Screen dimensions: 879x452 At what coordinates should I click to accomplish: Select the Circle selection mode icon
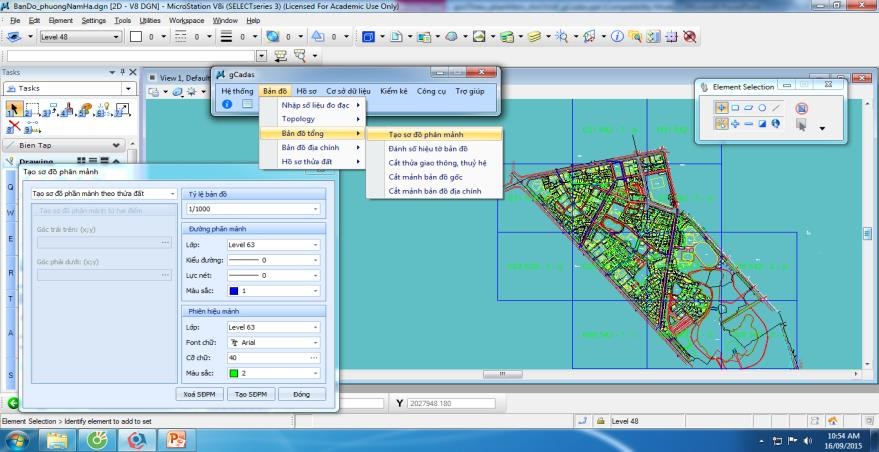[762, 107]
